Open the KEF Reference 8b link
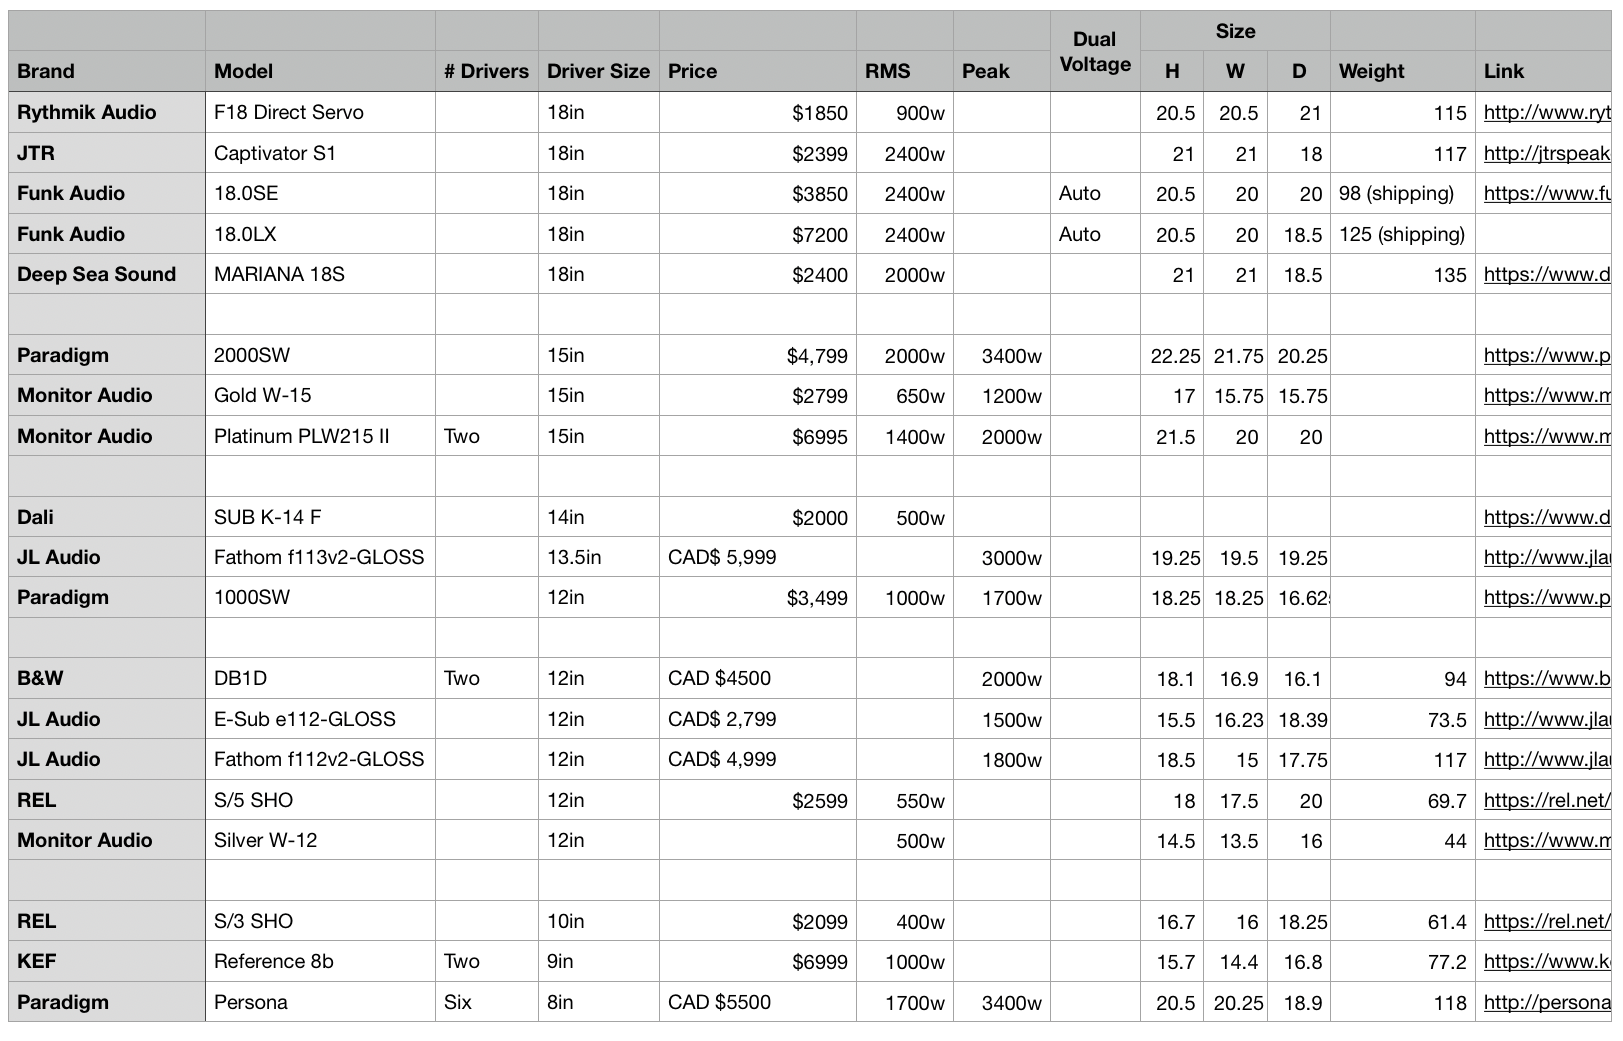 pos(1546,962)
